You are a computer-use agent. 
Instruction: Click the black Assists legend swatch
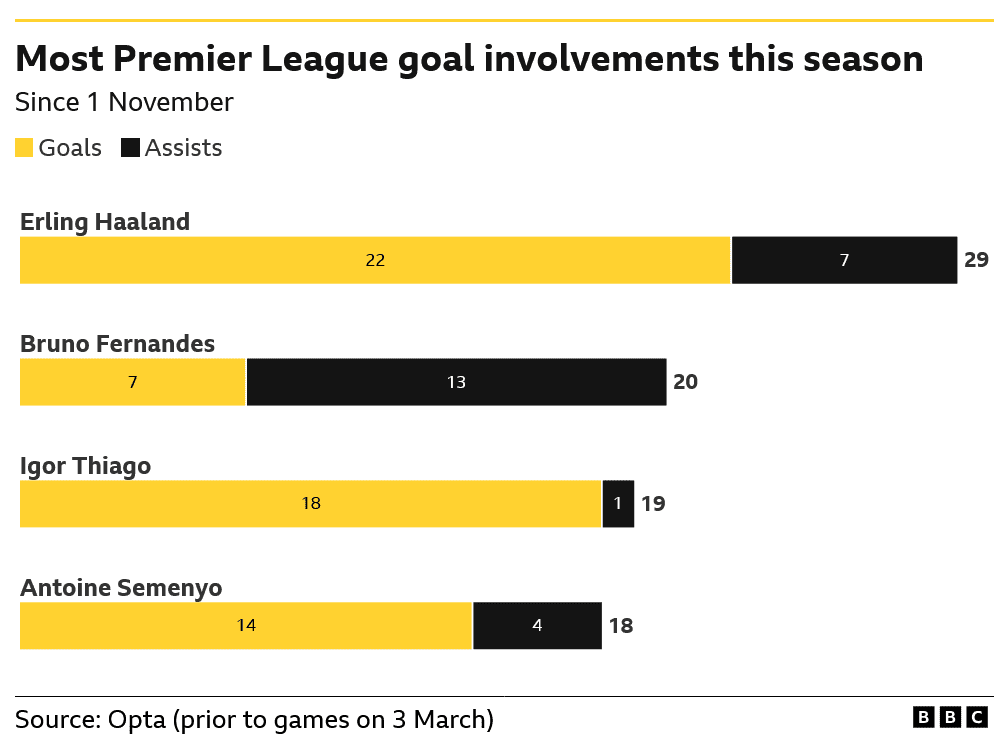[130, 148]
